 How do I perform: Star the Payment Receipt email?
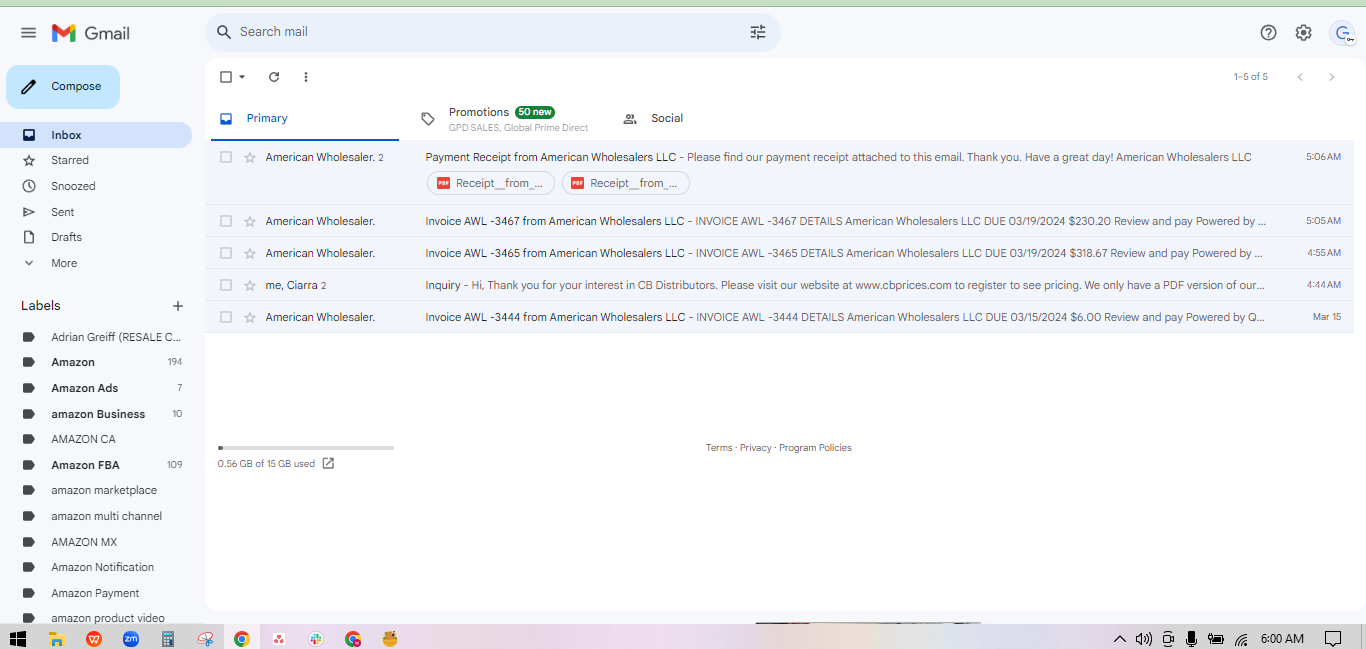[x=250, y=157]
